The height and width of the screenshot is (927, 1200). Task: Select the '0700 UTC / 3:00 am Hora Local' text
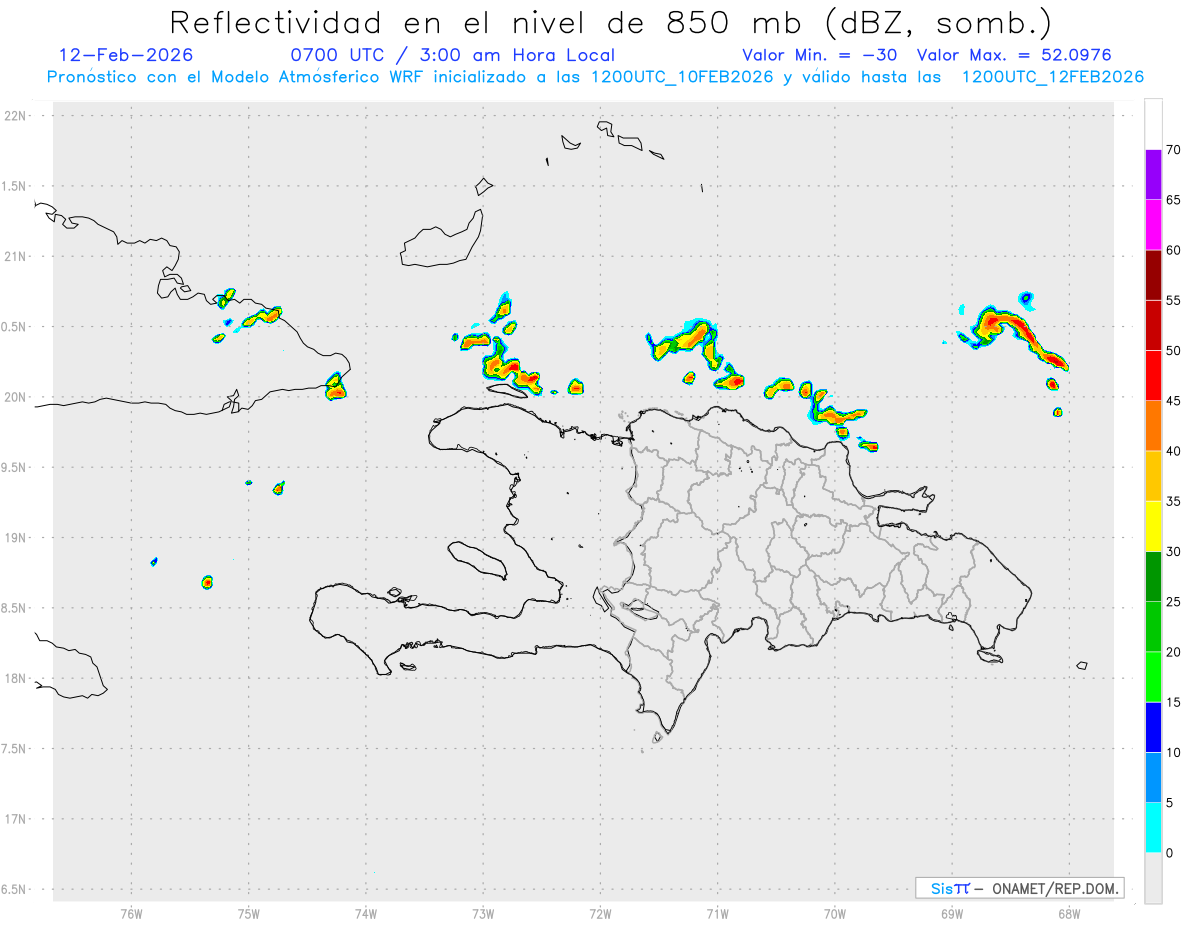(x=453, y=55)
